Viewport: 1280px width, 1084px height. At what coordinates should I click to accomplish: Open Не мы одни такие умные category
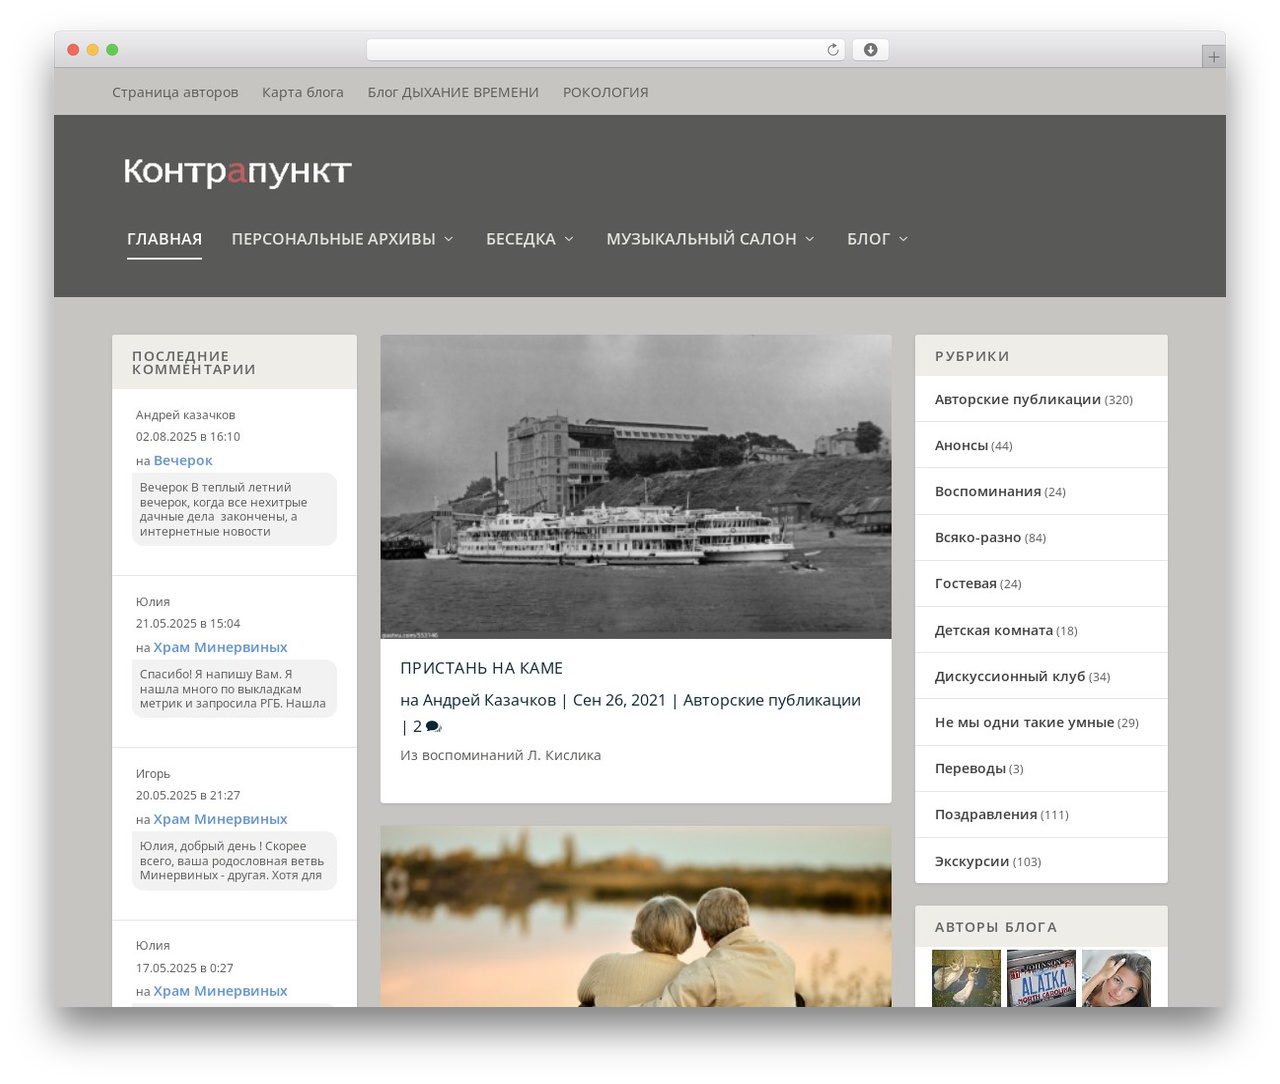point(1024,723)
